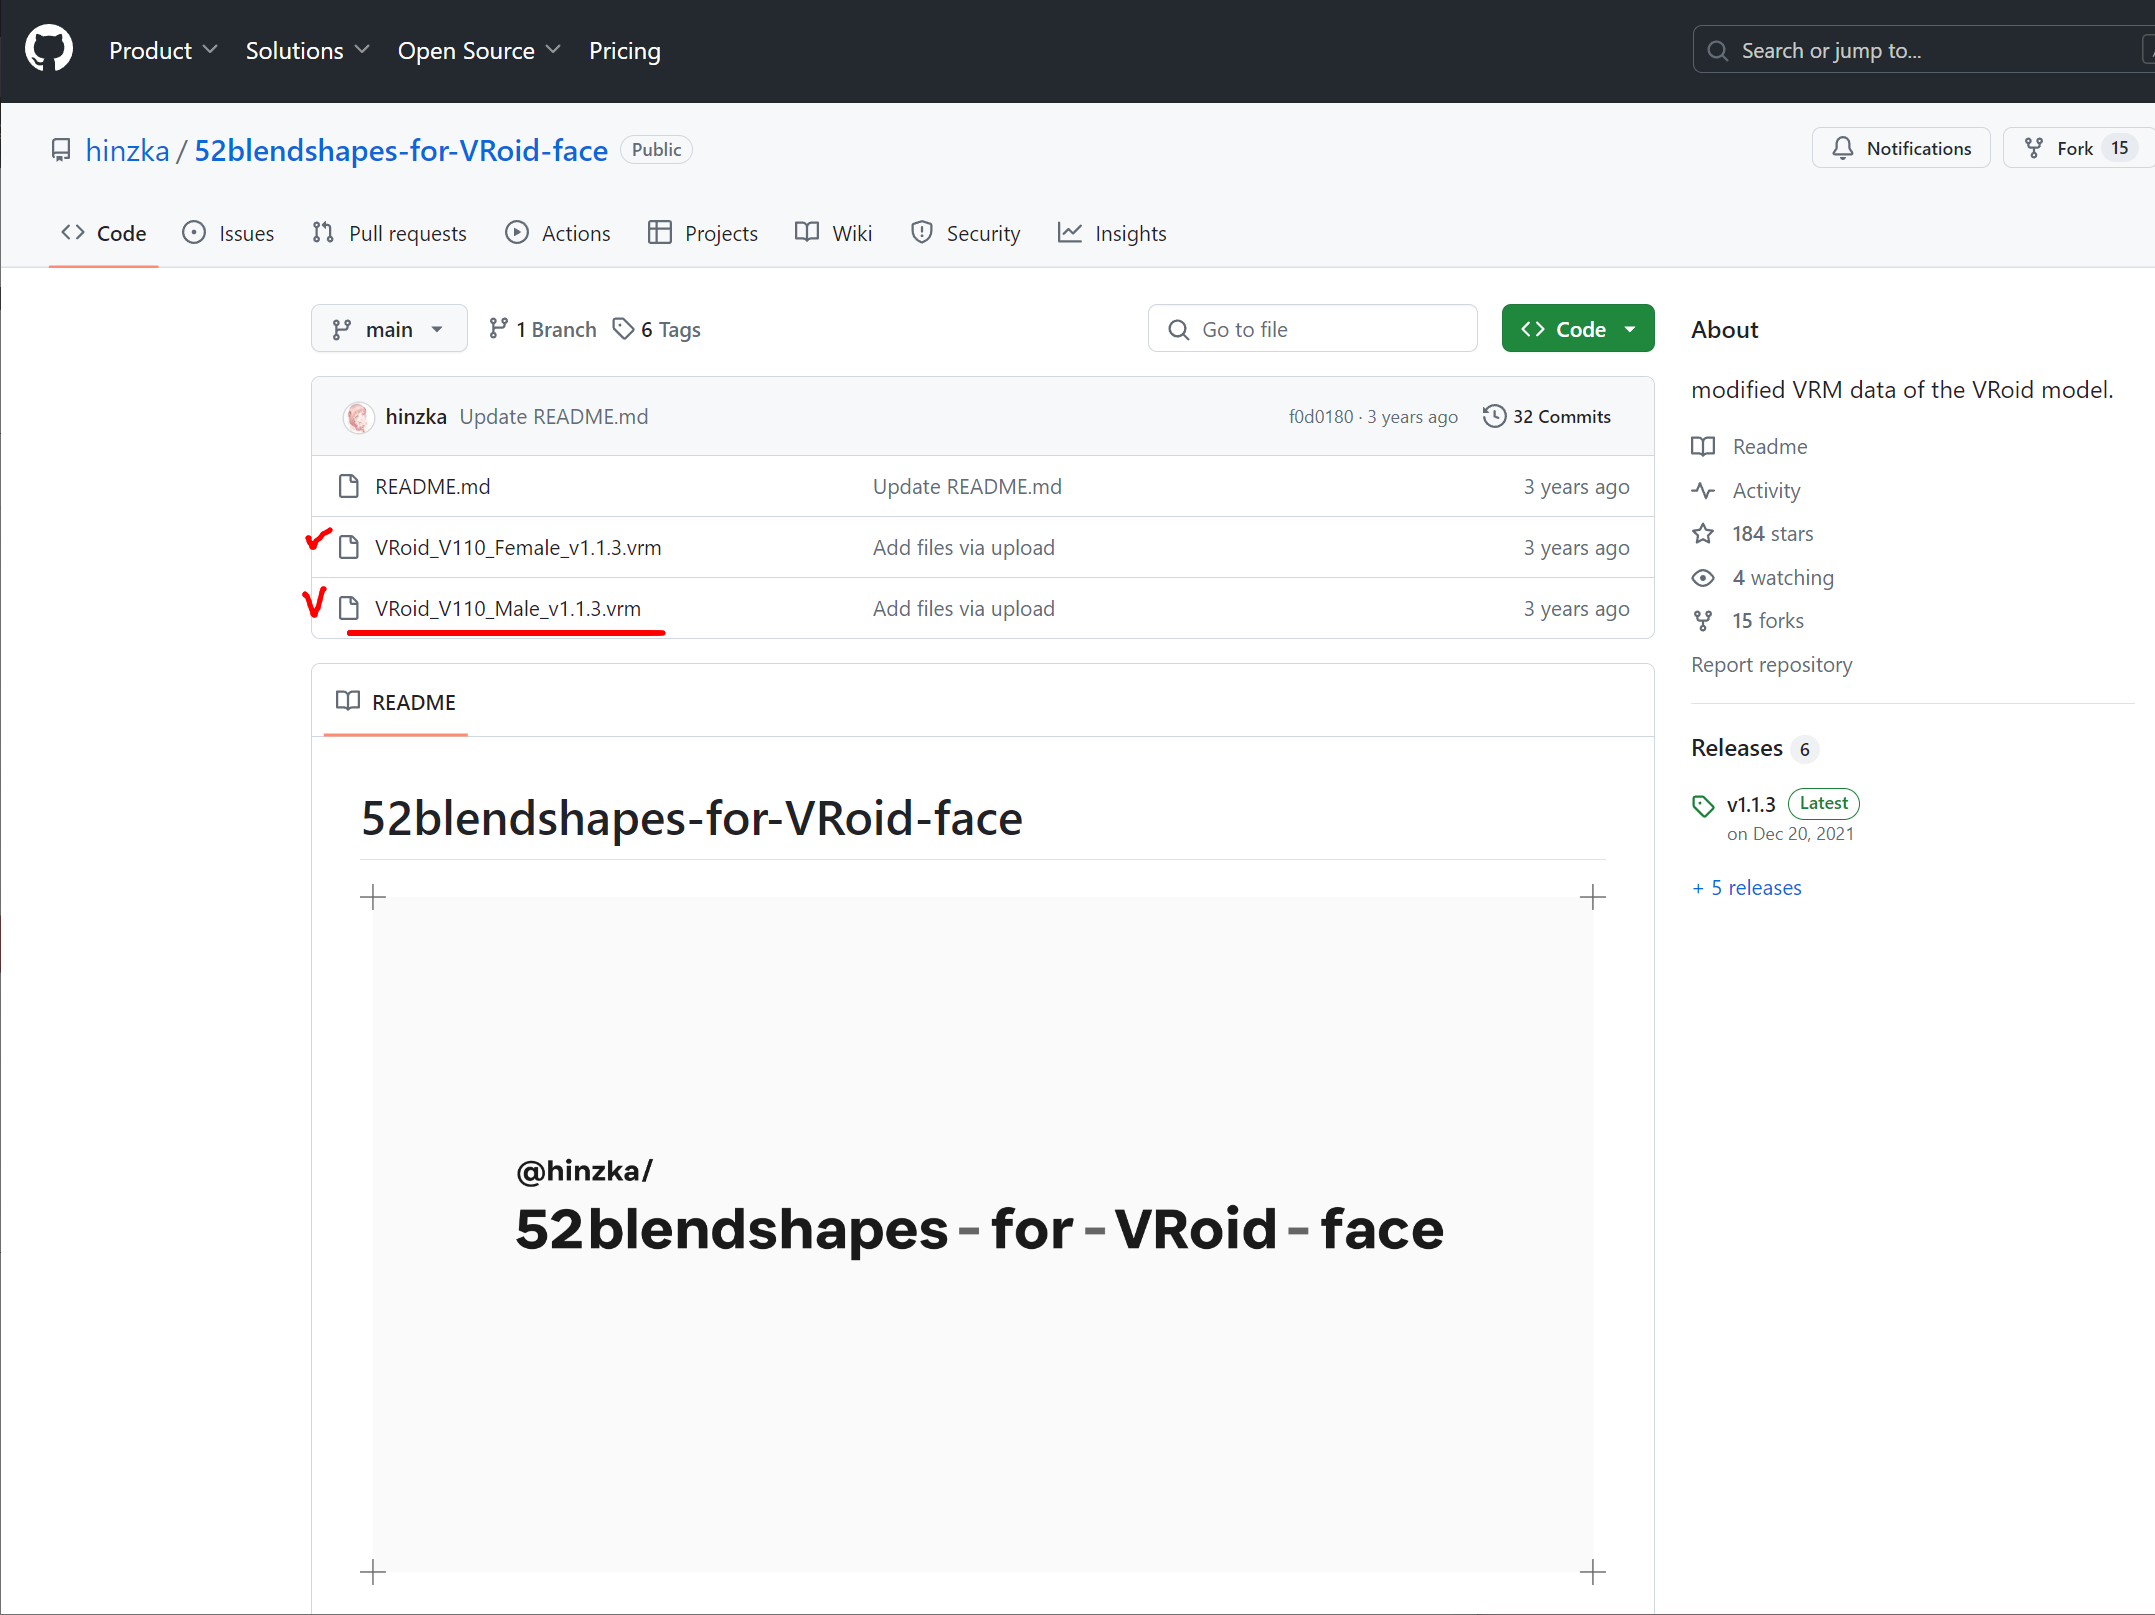
Task: Click the 6 Tags link
Action: click(x=657, y=329)
